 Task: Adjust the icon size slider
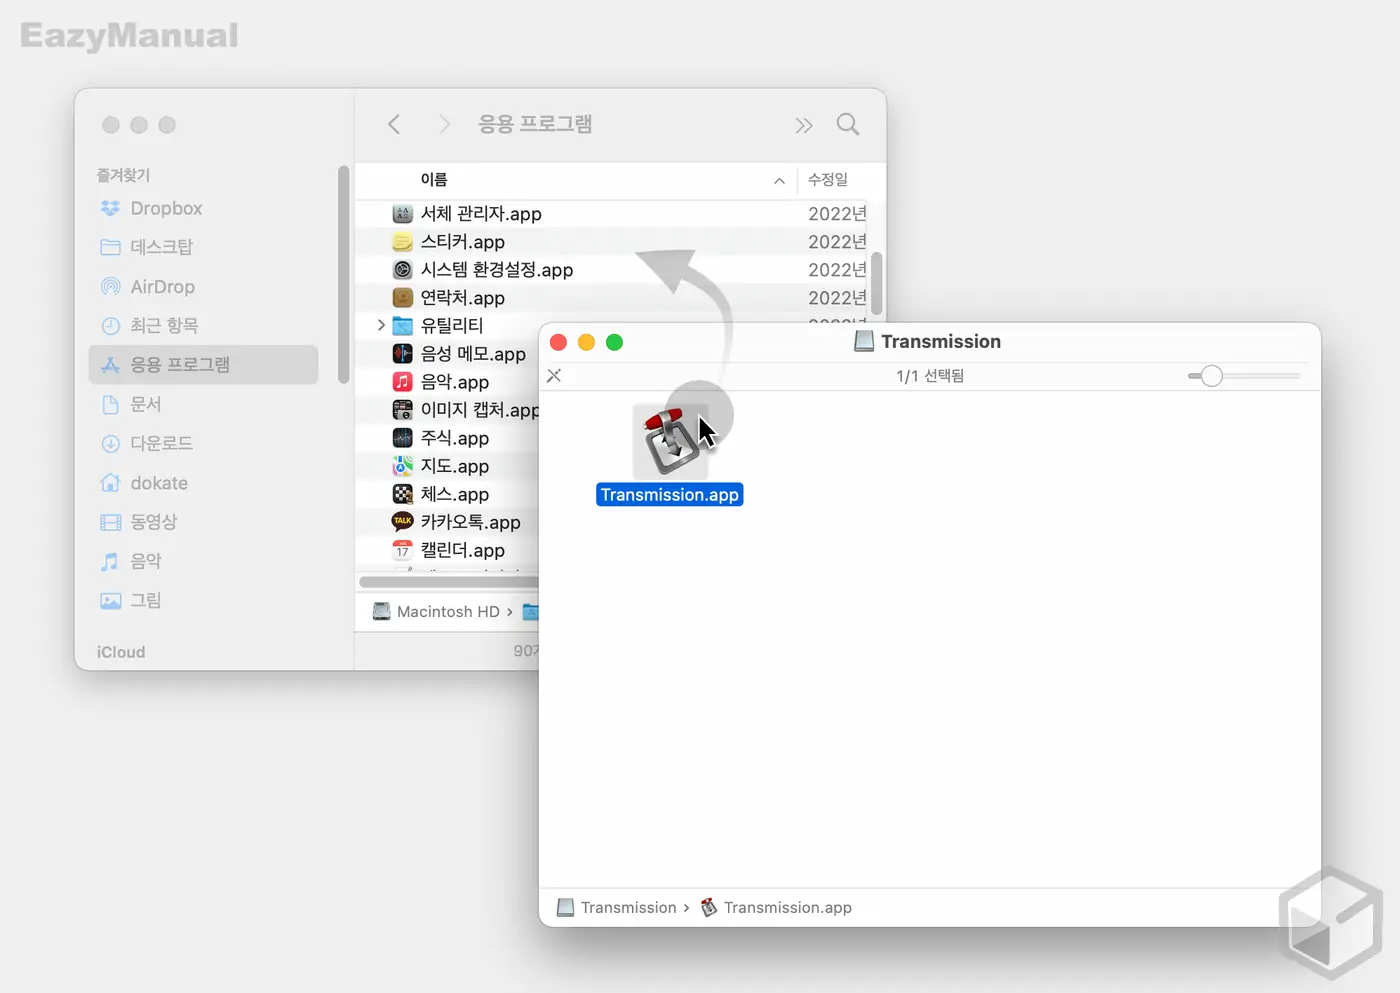1211,376
